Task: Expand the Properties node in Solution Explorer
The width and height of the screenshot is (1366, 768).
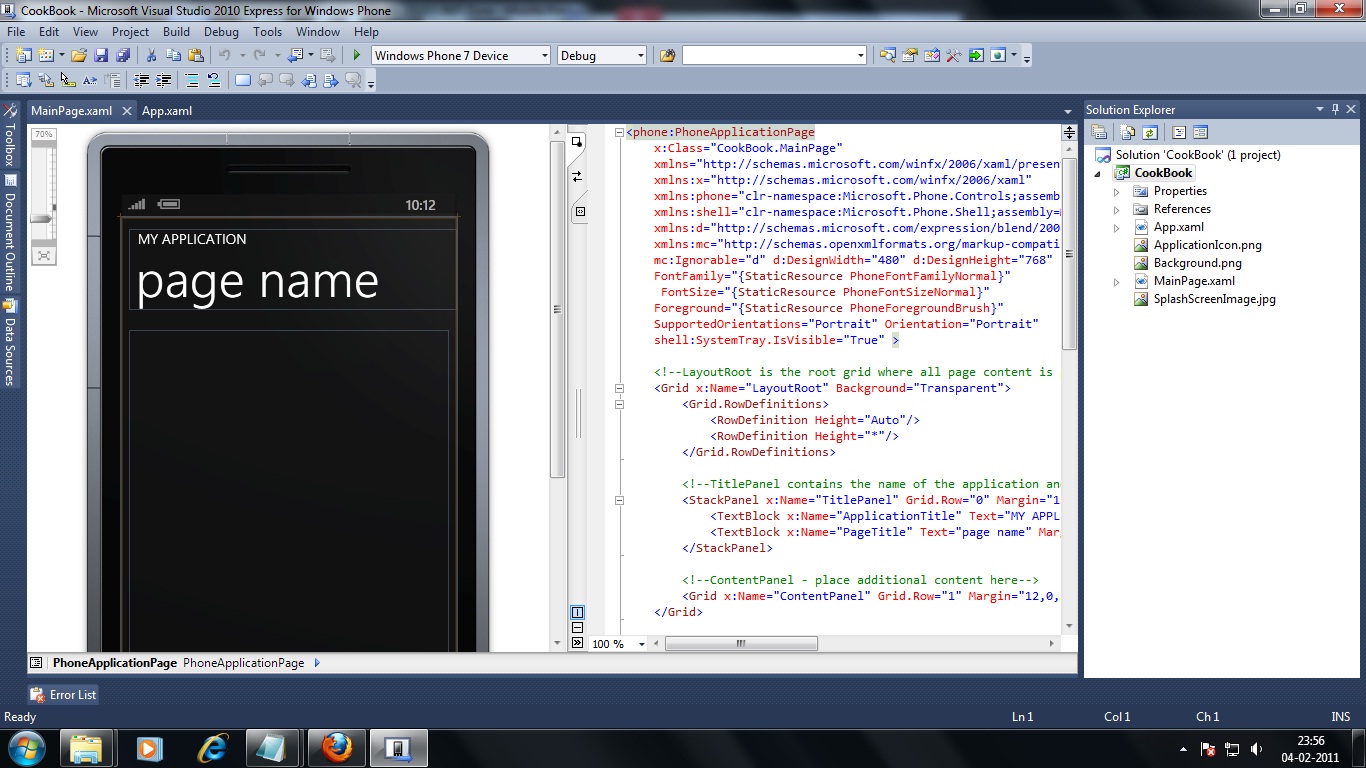Action: [x=1117, y=191]
